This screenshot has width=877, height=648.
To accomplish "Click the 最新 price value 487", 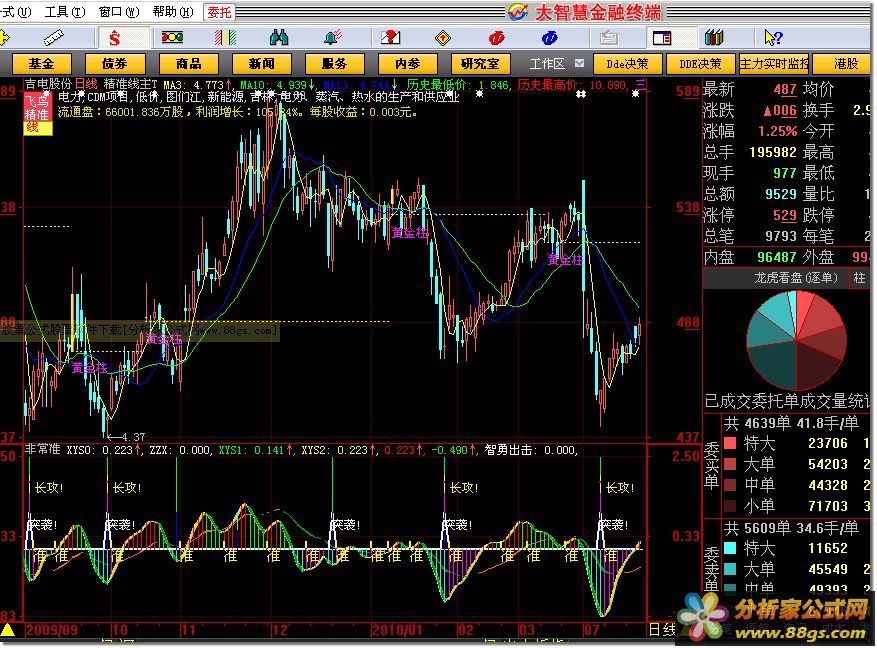I will 785,89.
